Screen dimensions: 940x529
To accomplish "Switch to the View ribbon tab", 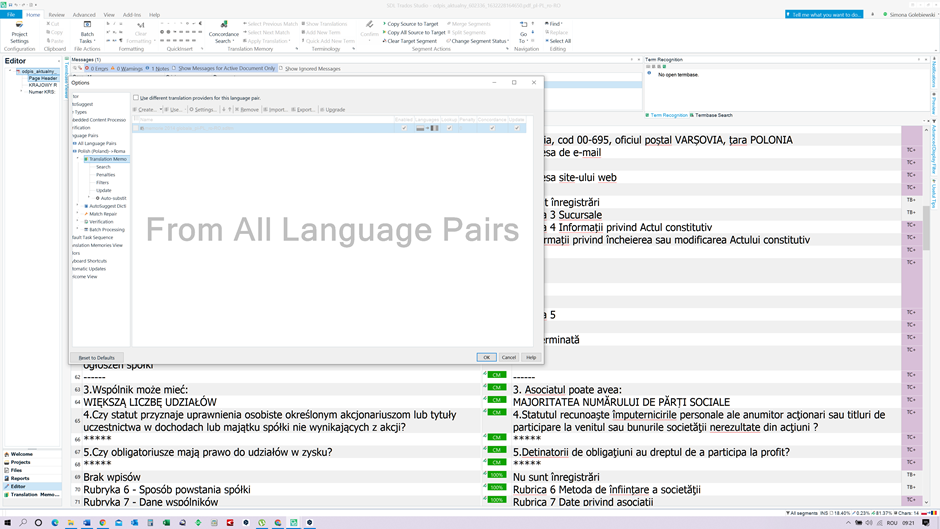I will click(x=109, y=14).
